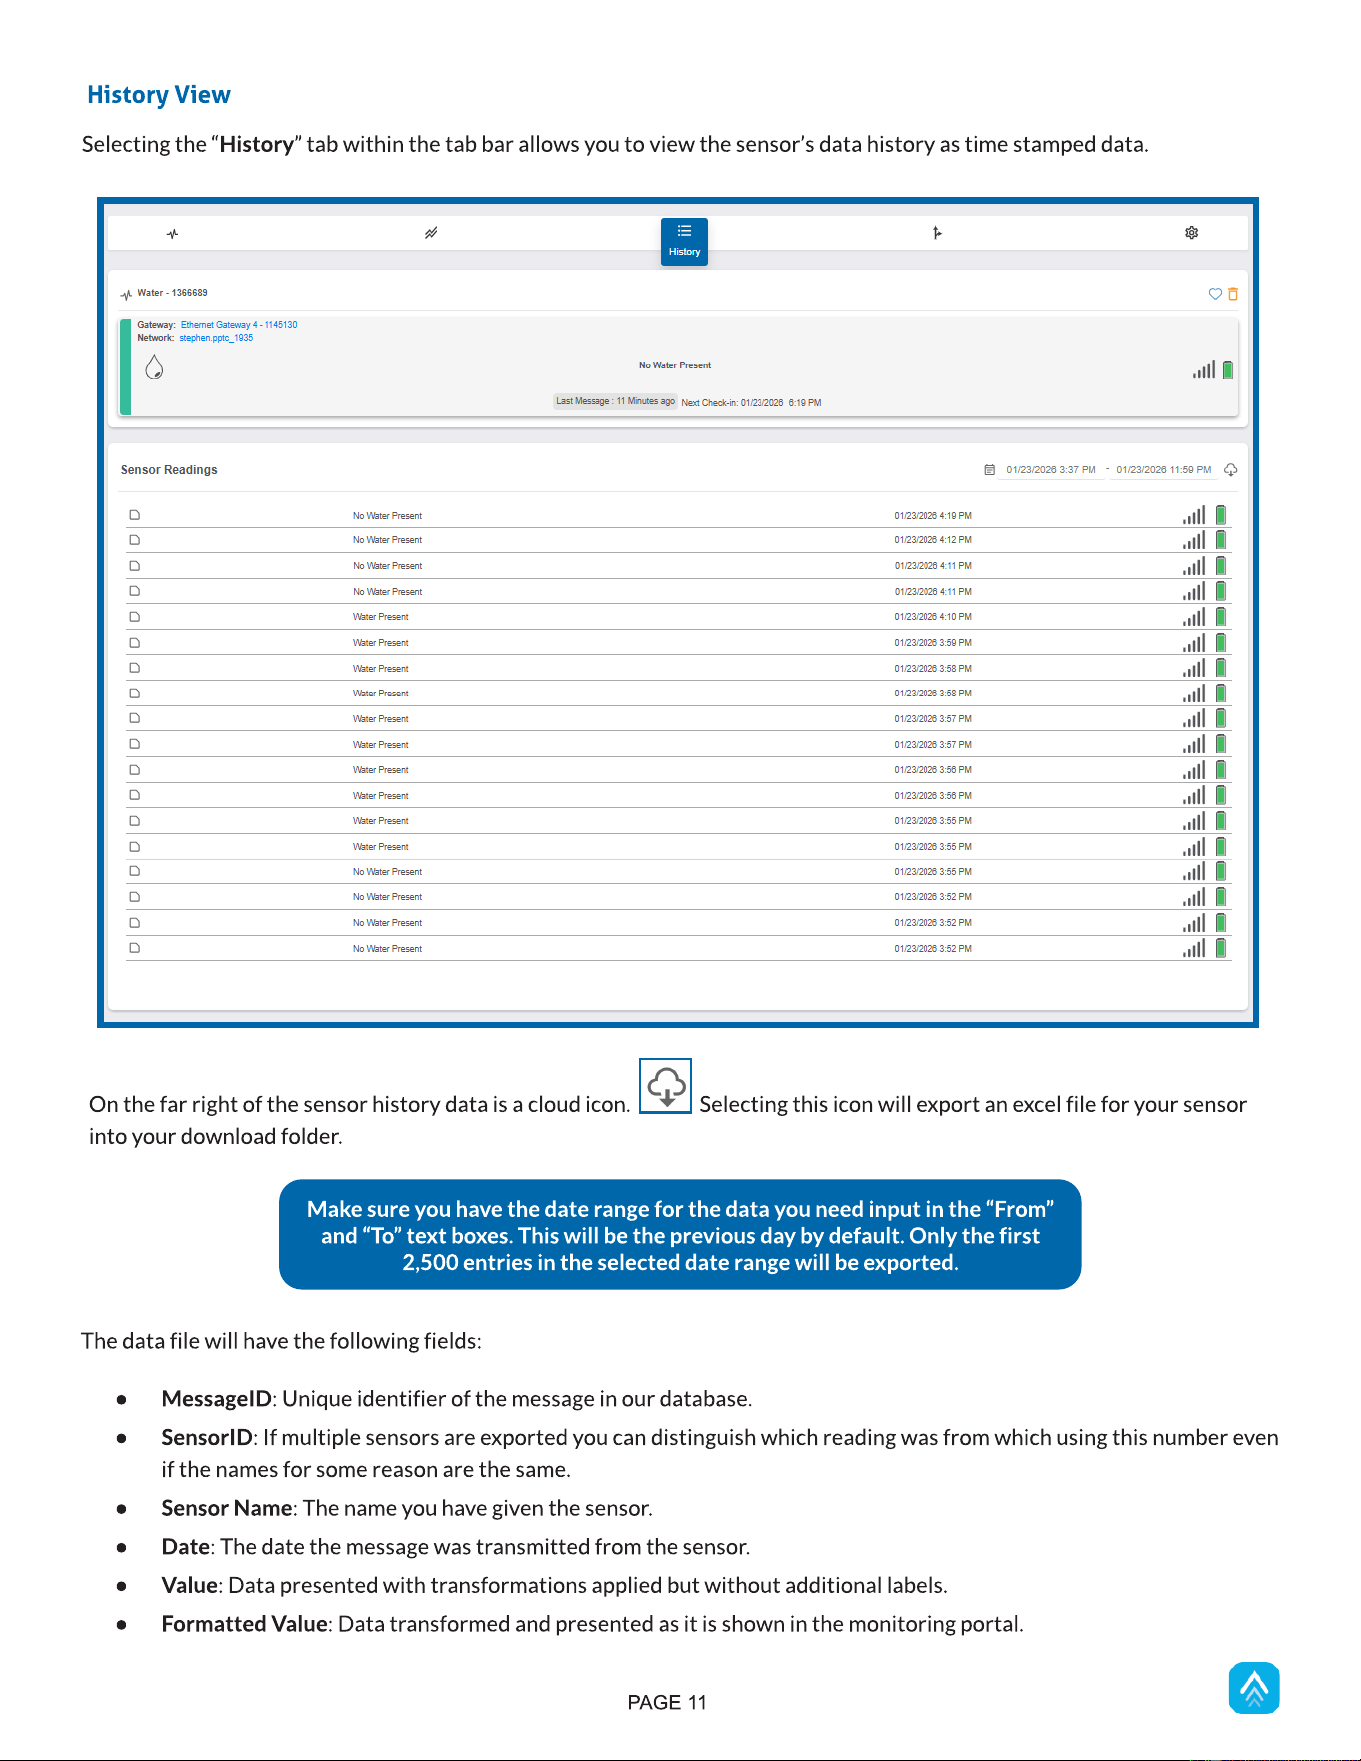Click Water Present in the 4:10 PM row

(380, 617)
